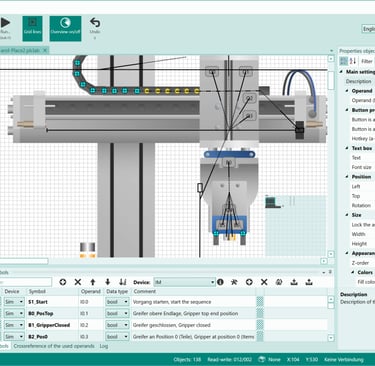Add a device with the plus icon right of Device
Image resolution: width=375 pixels, height=366 pixels.
(x=249, y=282)
